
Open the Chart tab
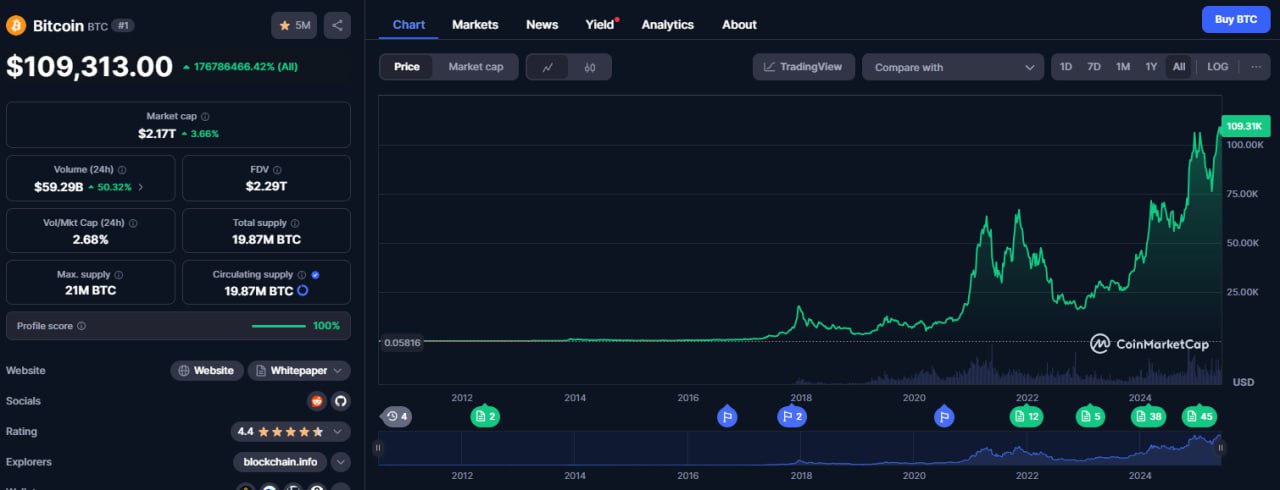408,24
